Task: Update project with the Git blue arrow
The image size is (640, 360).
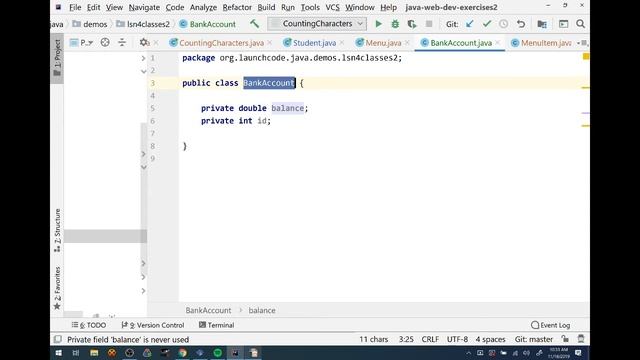Action: pyautogui.click(x=469, y=24)
